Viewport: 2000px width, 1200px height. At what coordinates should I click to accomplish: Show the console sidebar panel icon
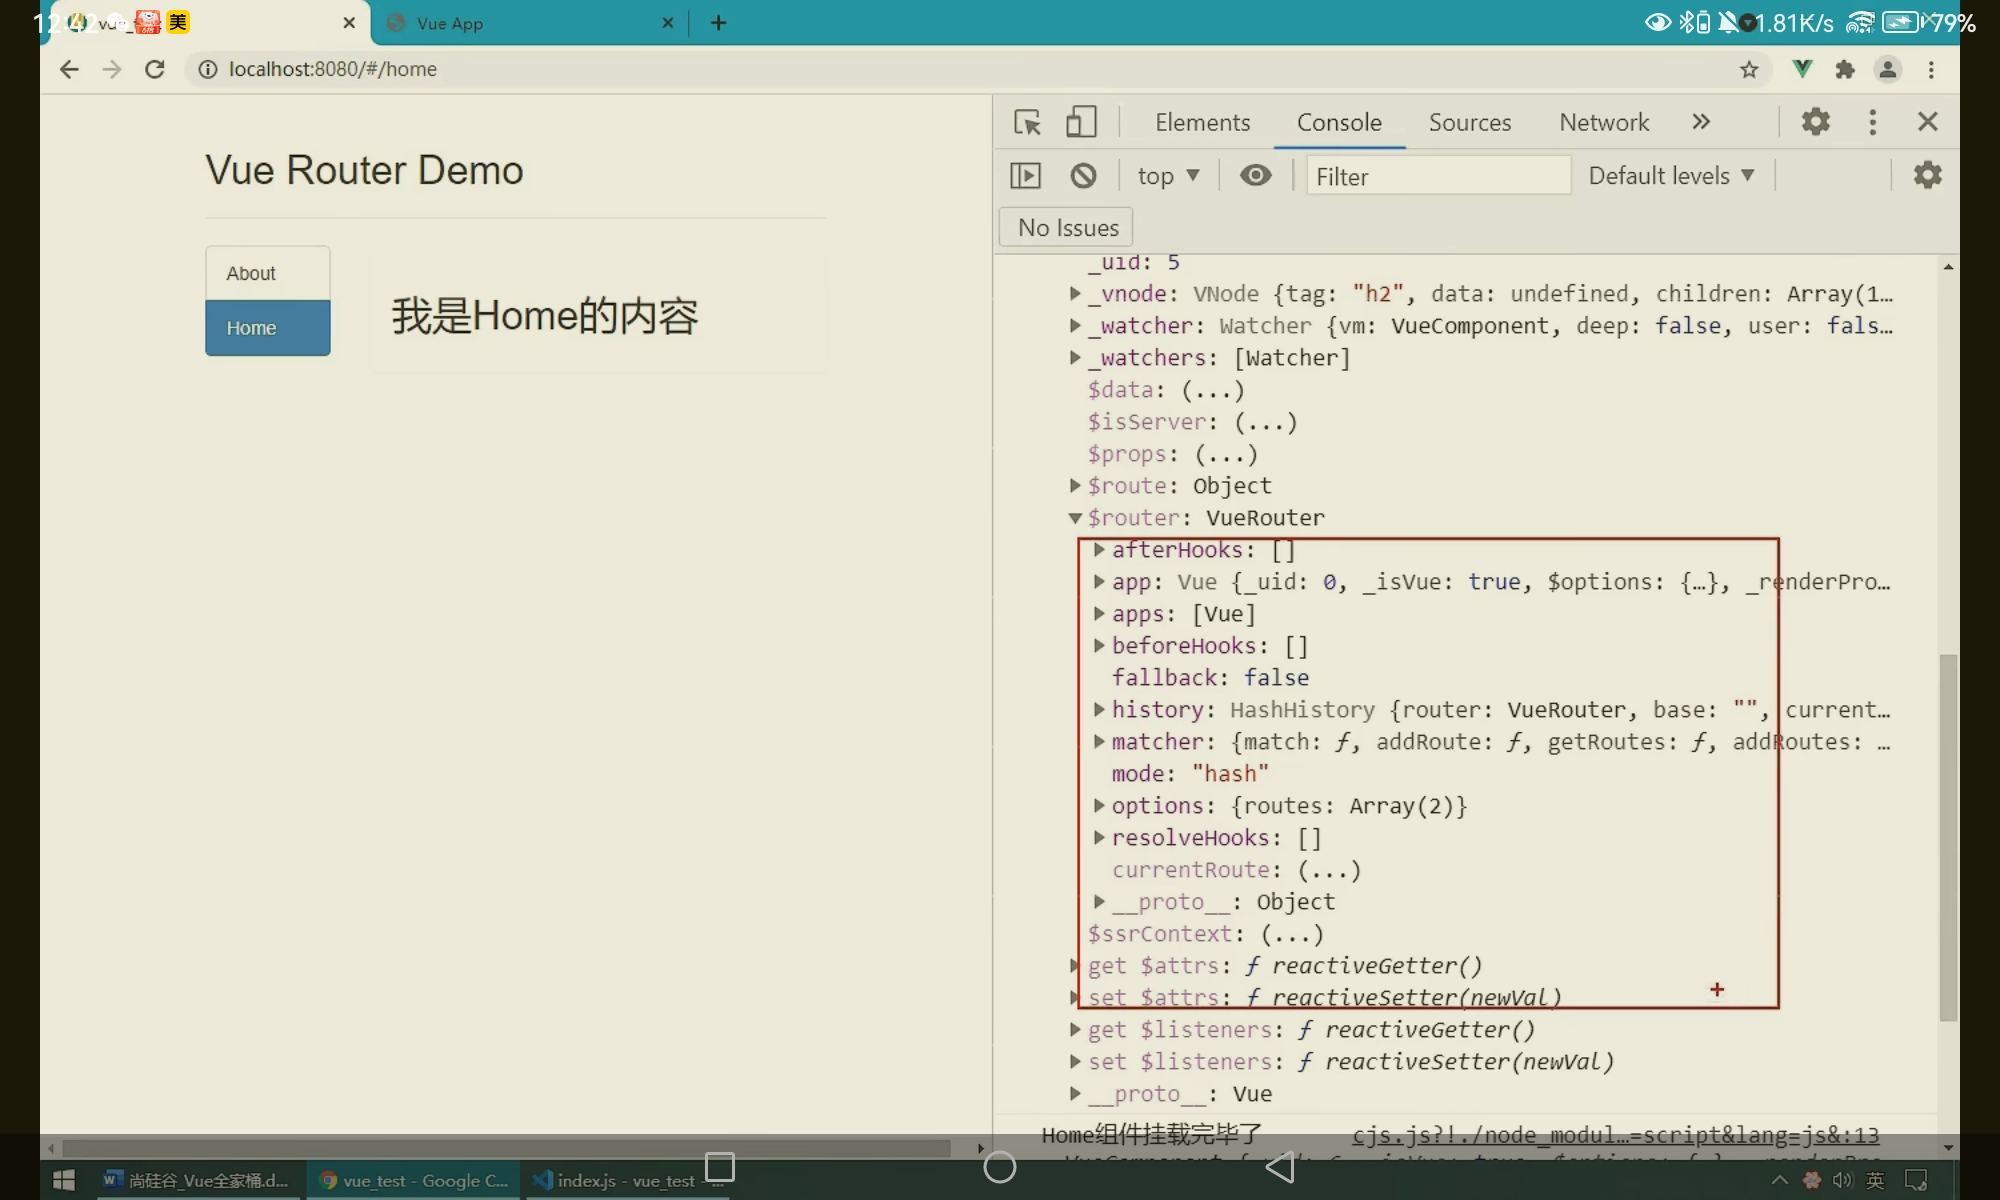coord(1025,176)
